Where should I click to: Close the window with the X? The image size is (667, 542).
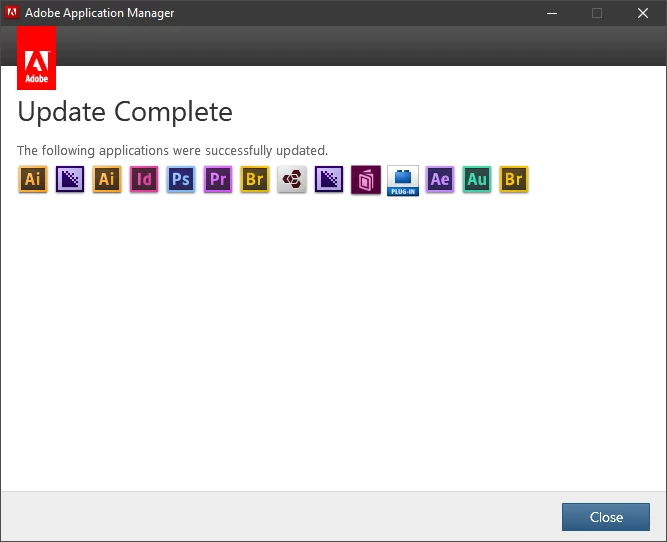coord(643,13)
